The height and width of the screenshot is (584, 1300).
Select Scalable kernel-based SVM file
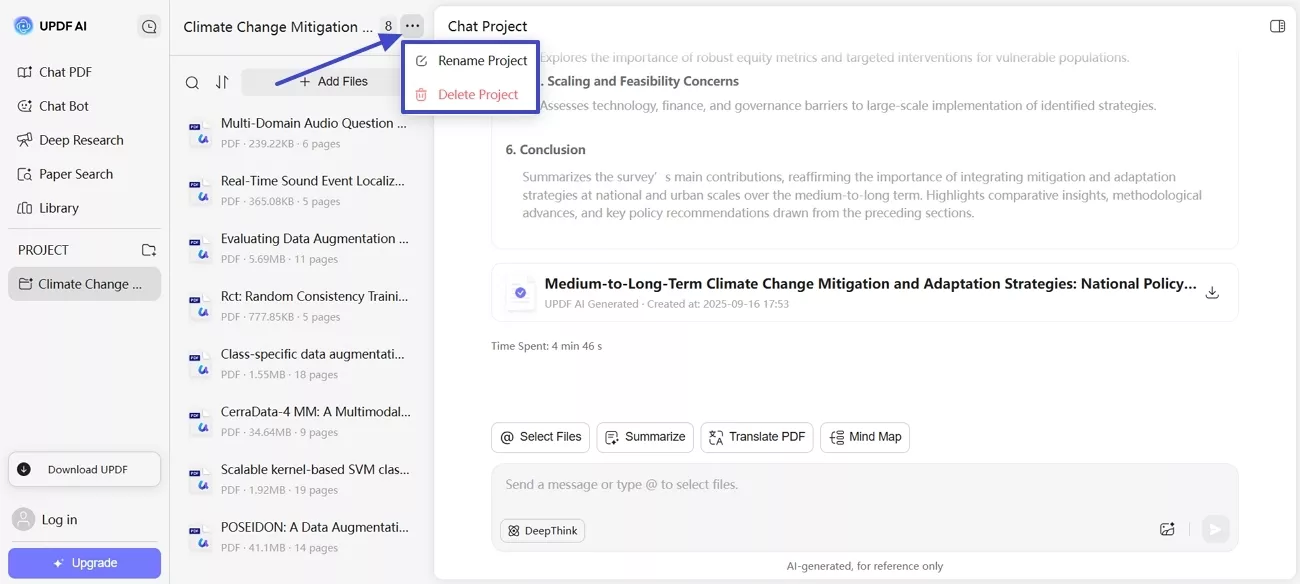point(300,479)
